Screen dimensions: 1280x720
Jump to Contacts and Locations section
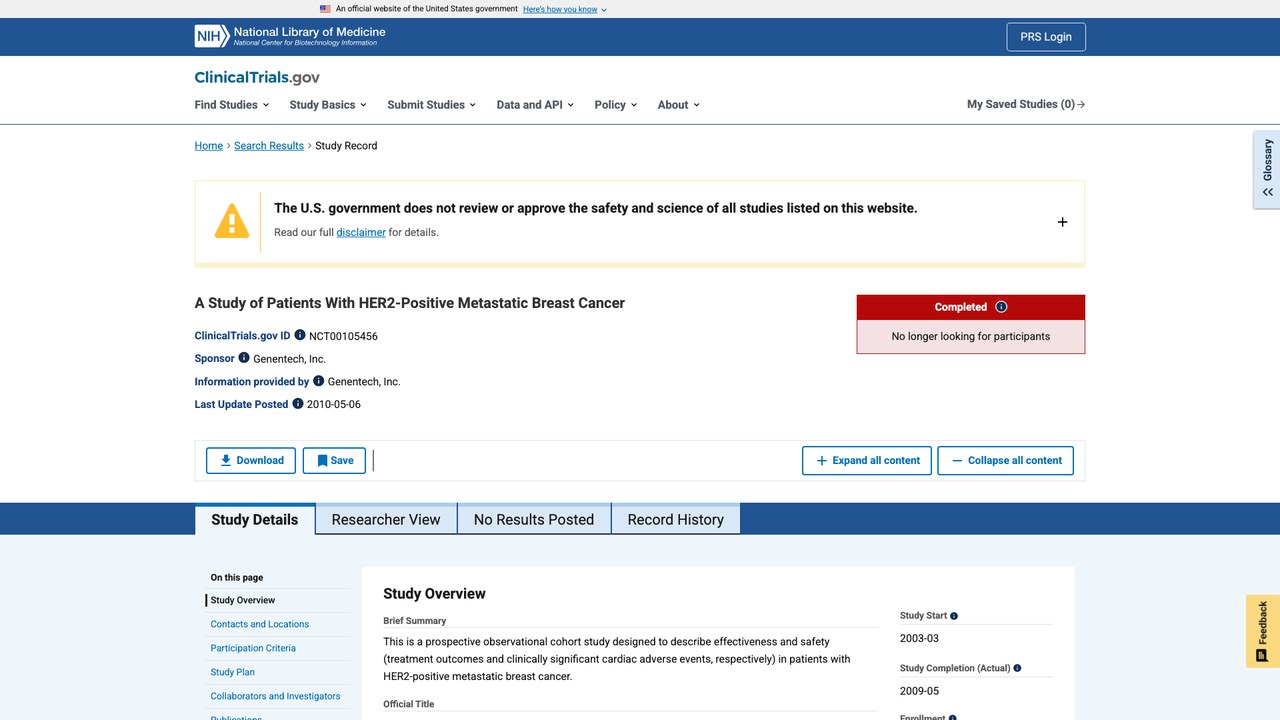click(x=260, y=624)
